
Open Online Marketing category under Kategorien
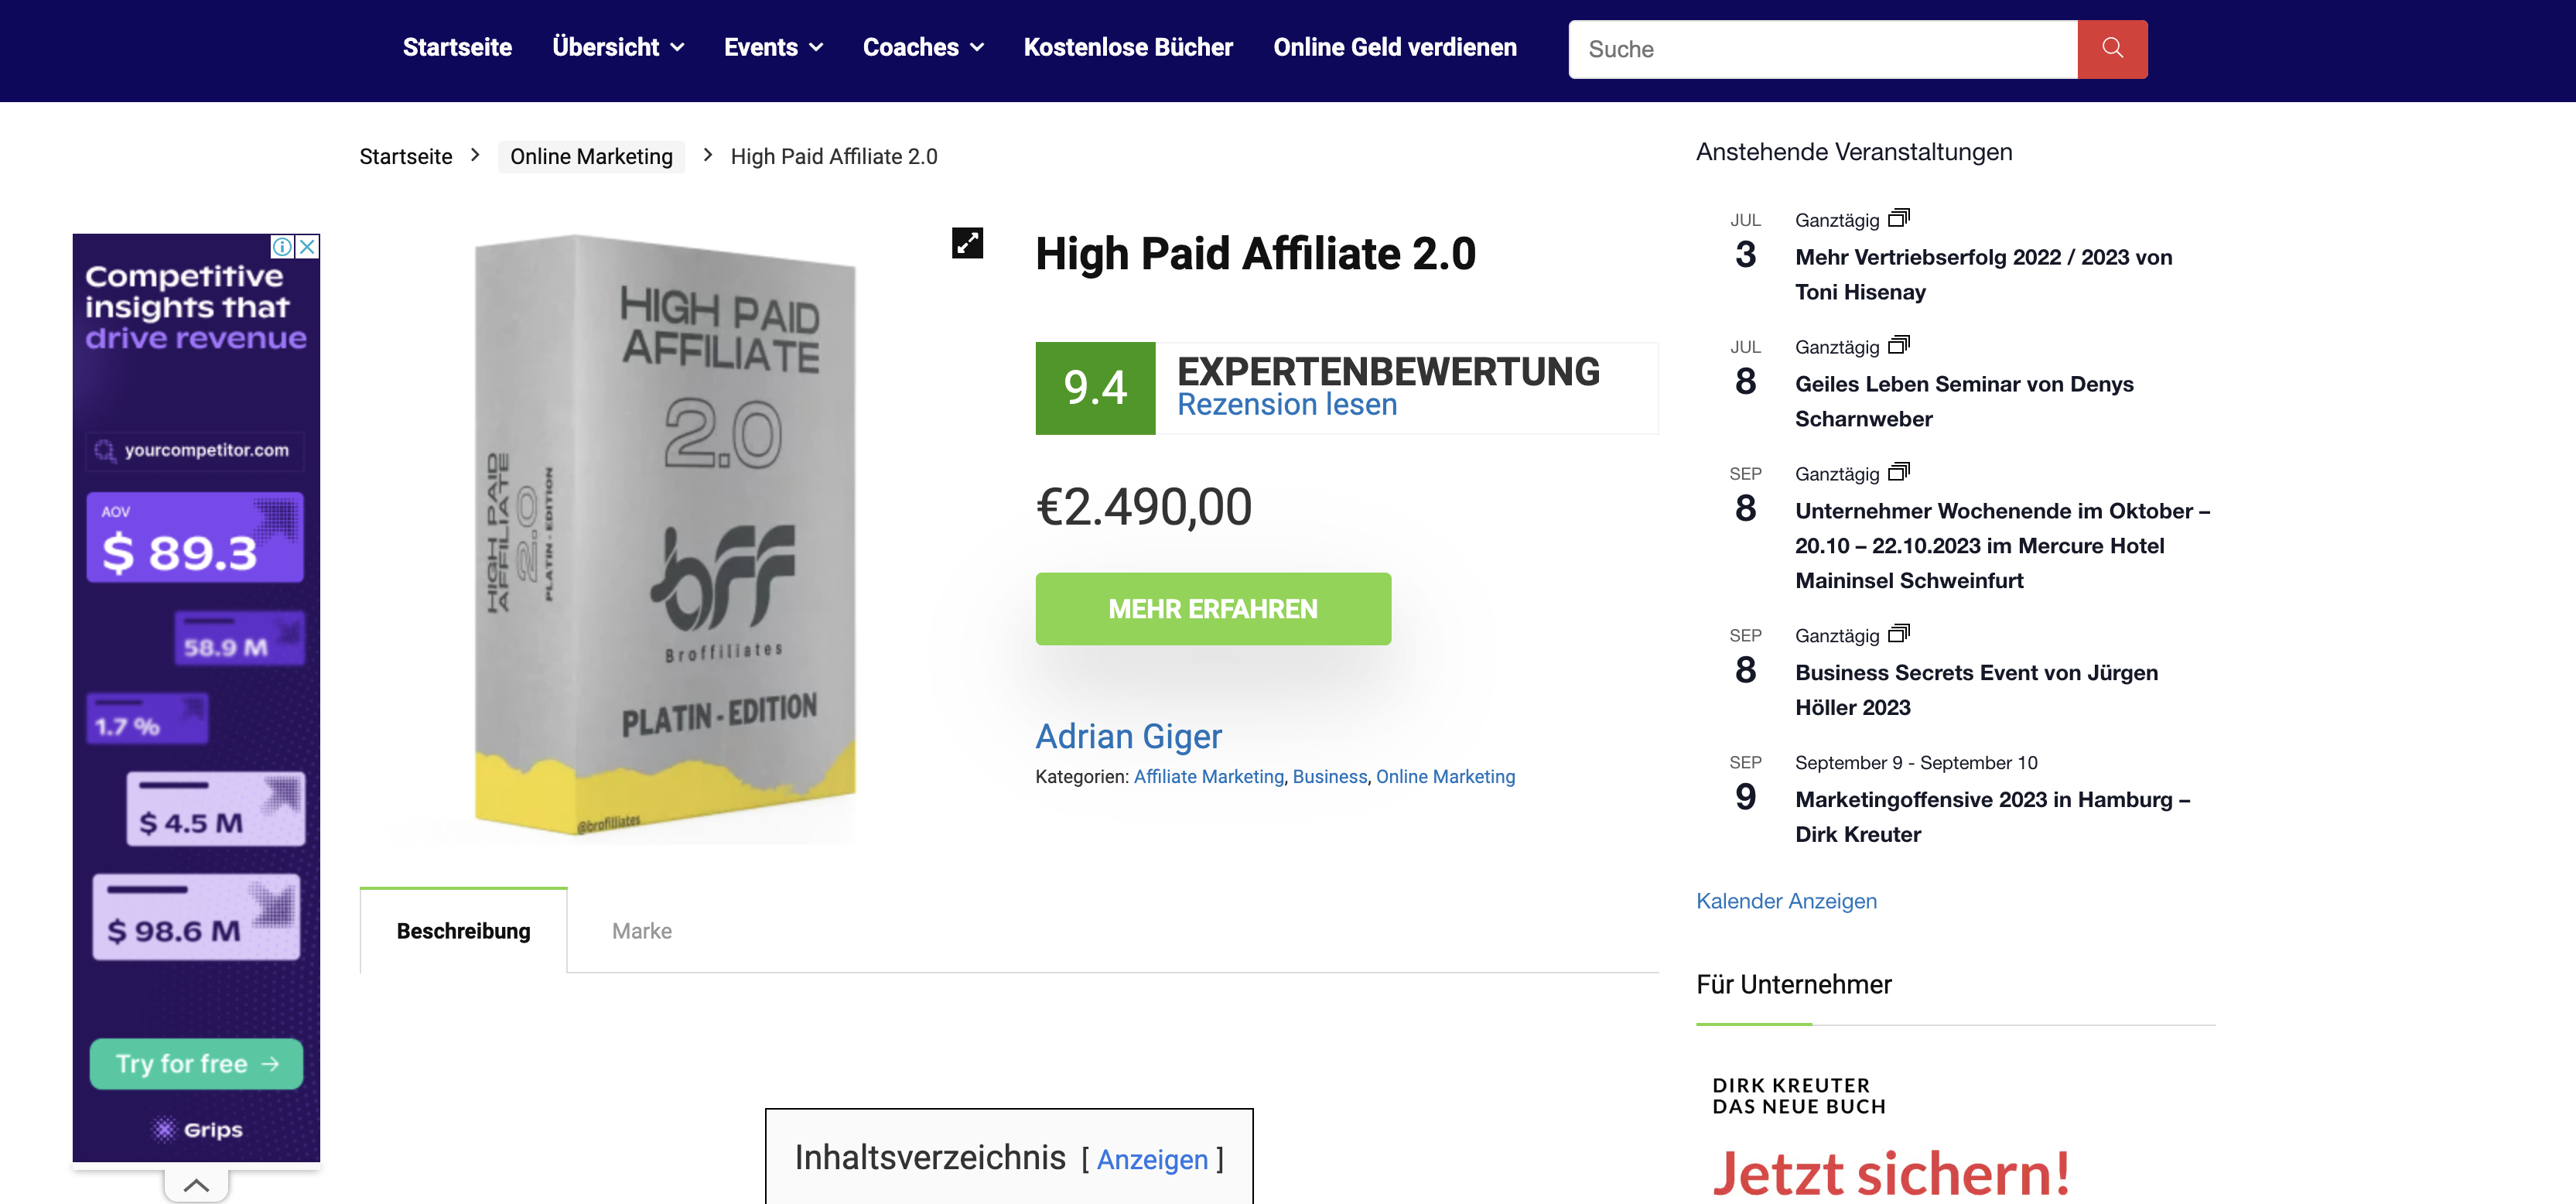[x=1445, y=776]
